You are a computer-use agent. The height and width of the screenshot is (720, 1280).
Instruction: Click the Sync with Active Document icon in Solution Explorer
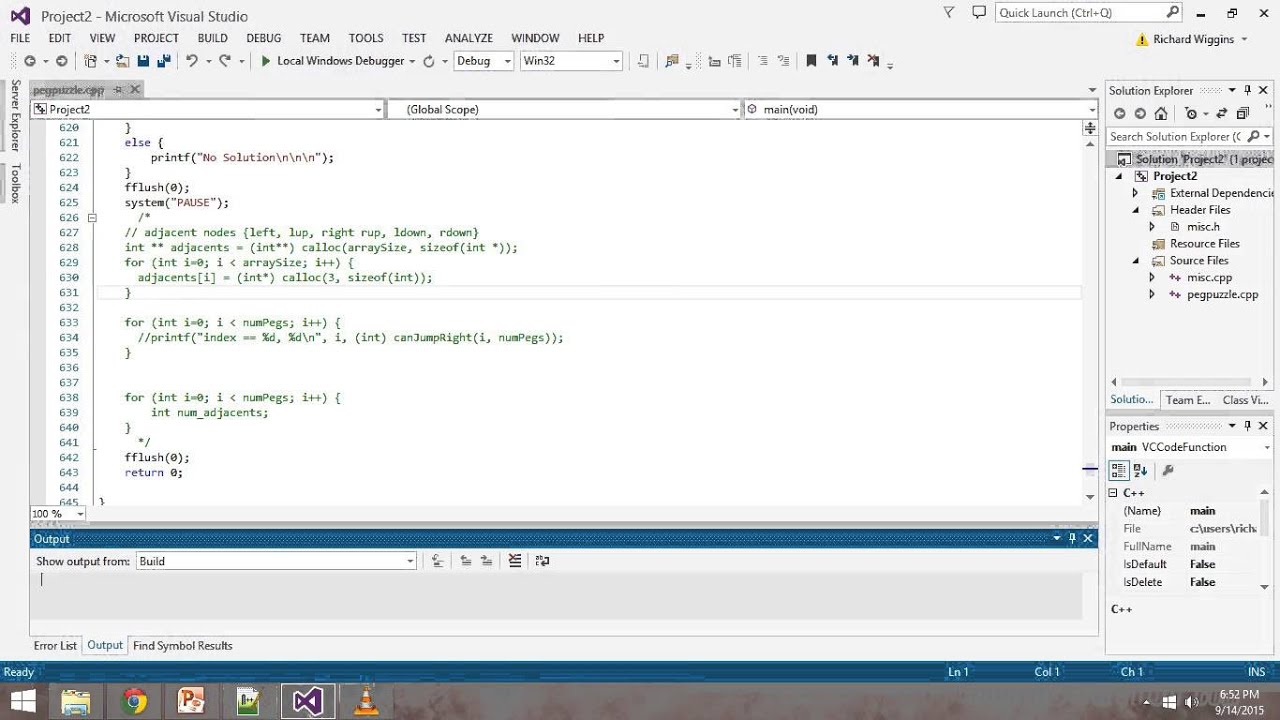click(1221, 113)
